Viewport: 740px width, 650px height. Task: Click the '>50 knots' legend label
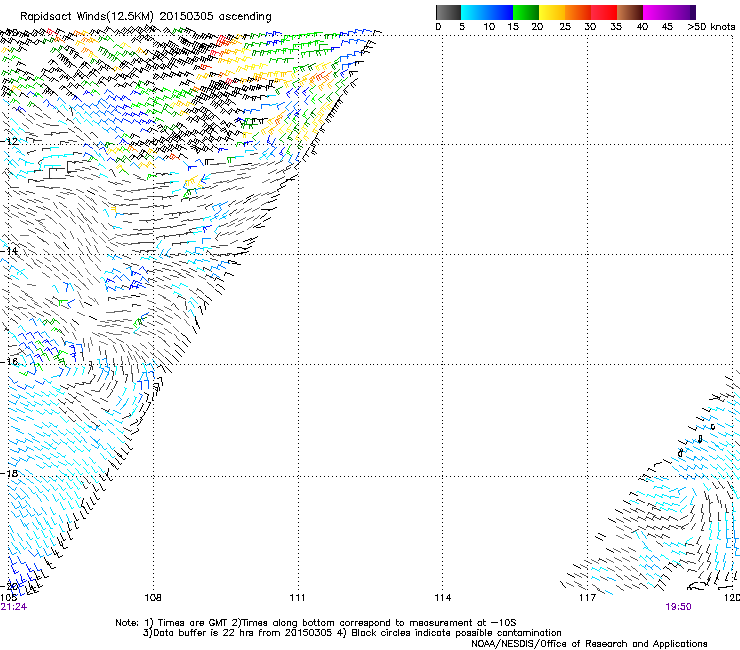[711, 27]
